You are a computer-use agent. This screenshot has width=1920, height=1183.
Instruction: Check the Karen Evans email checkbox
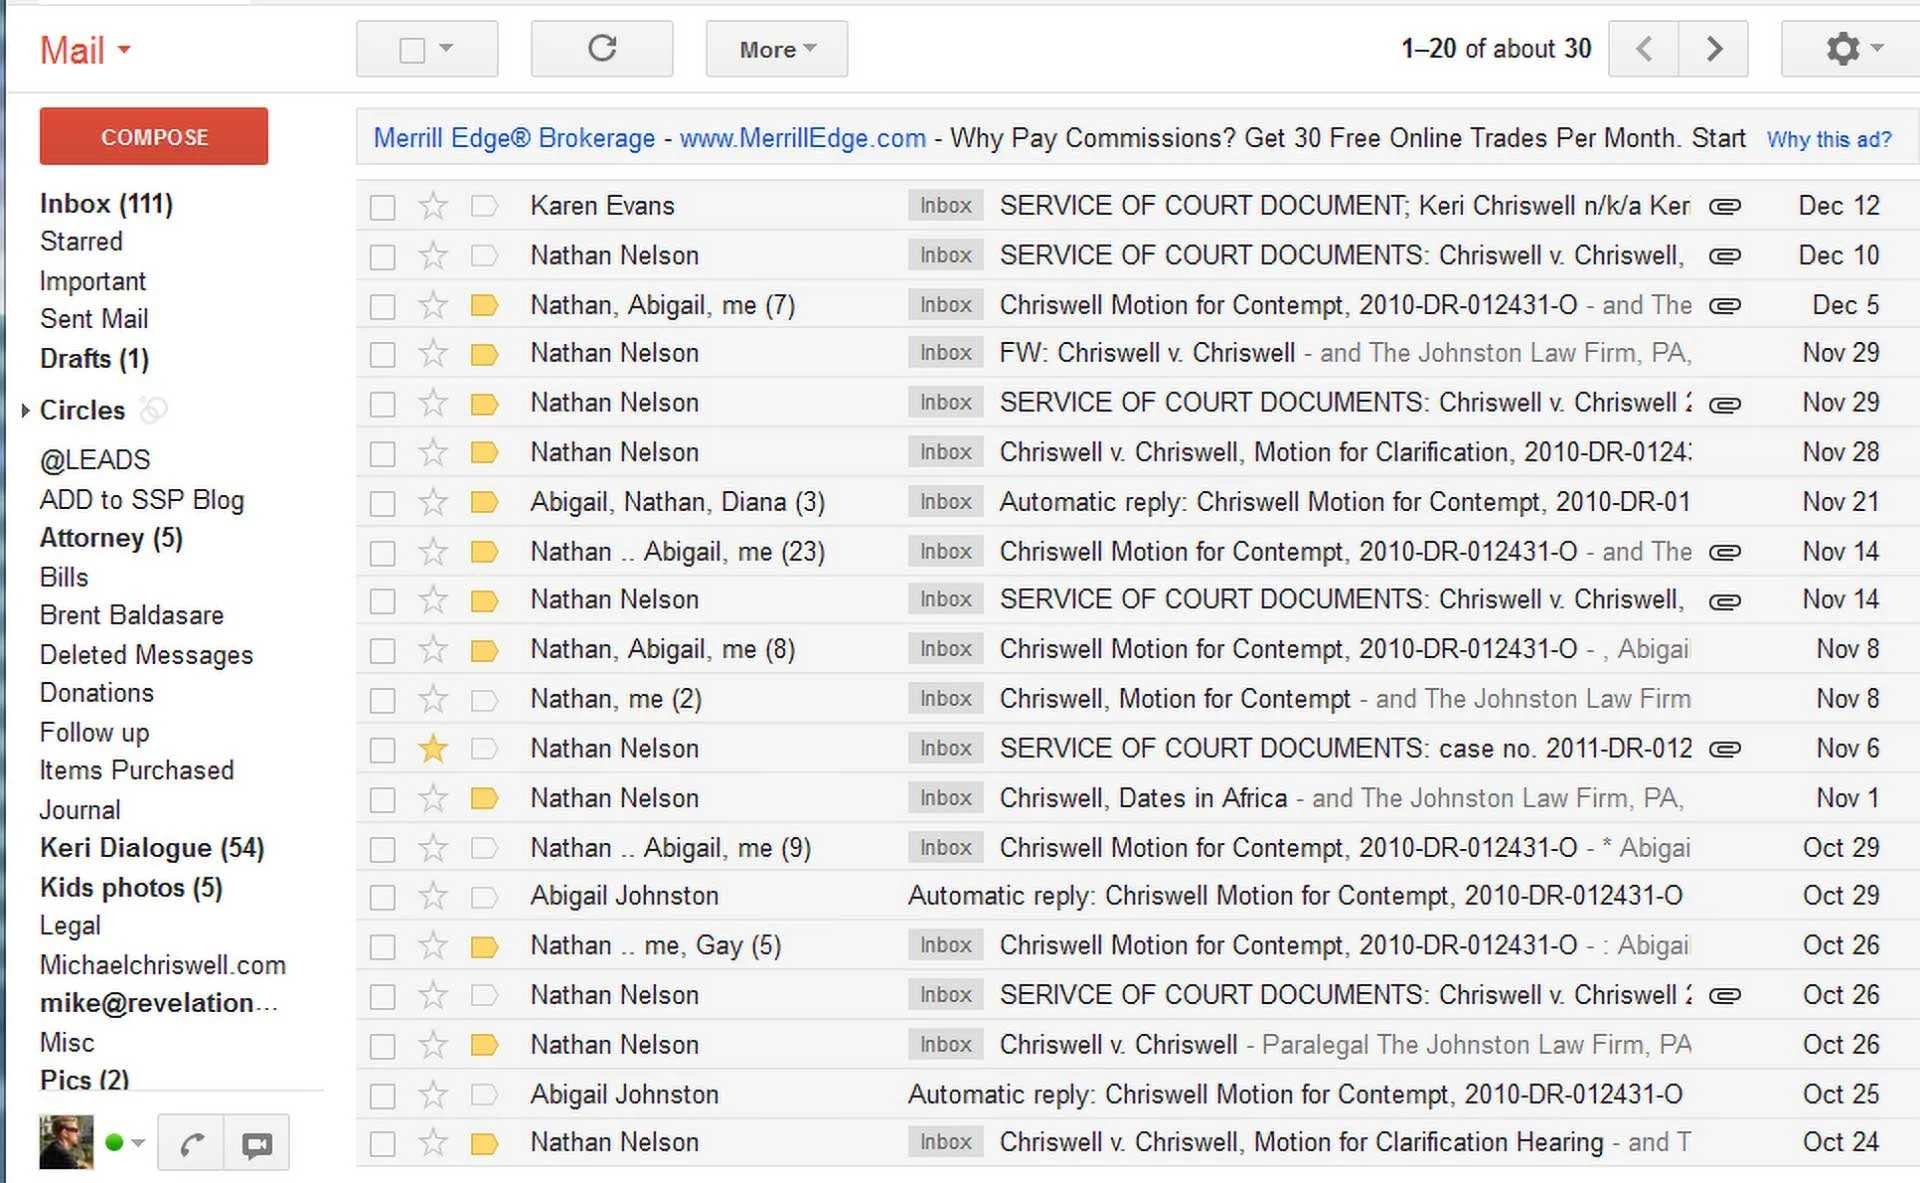(x=382, y=207)
